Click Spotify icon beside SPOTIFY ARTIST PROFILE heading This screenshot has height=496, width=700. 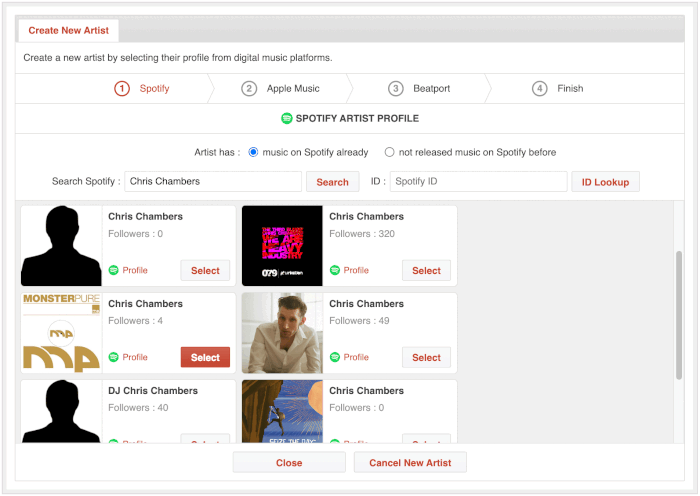(287, 118)
